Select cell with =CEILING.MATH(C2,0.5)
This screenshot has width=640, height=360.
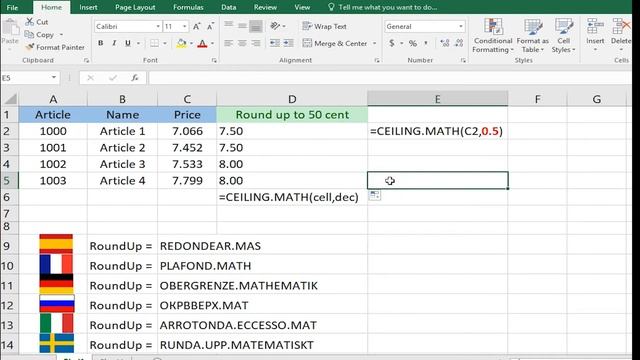click(437, 131)
